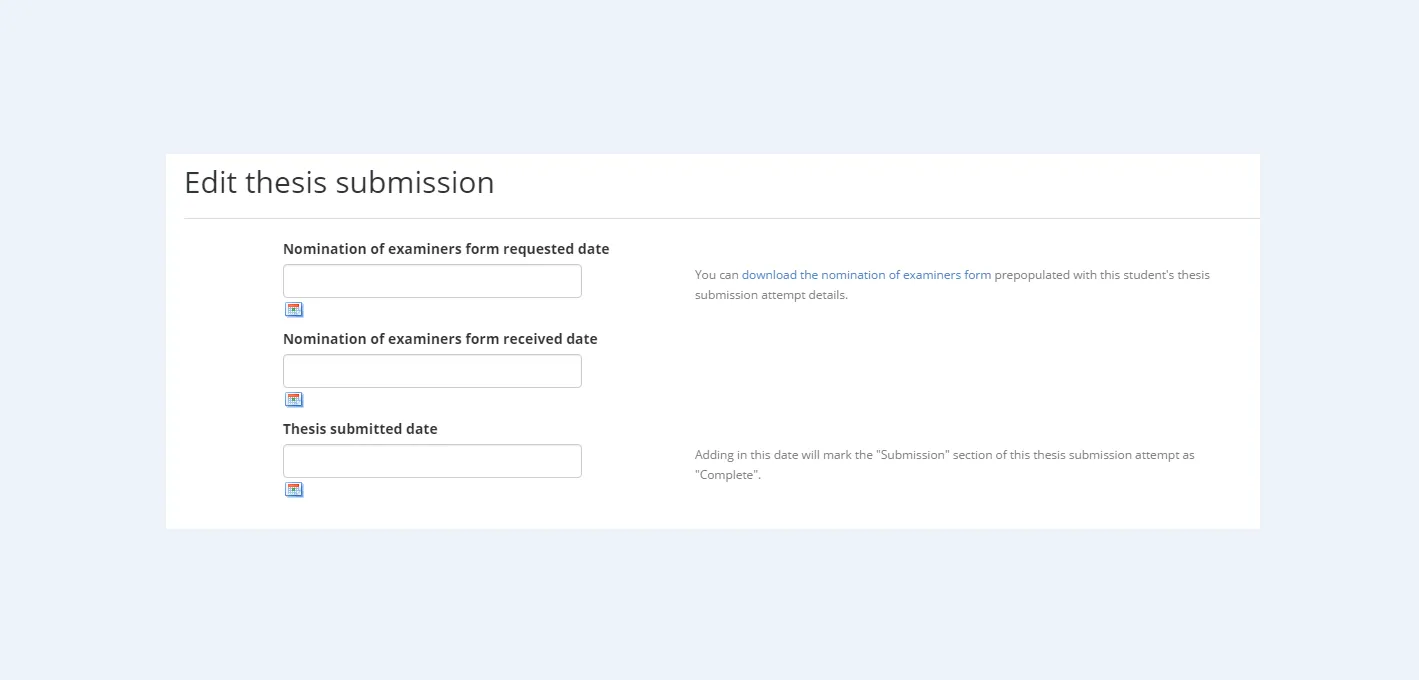Open the date chooser under the requested date field
Screen dimensions: 1419x680
294,309
